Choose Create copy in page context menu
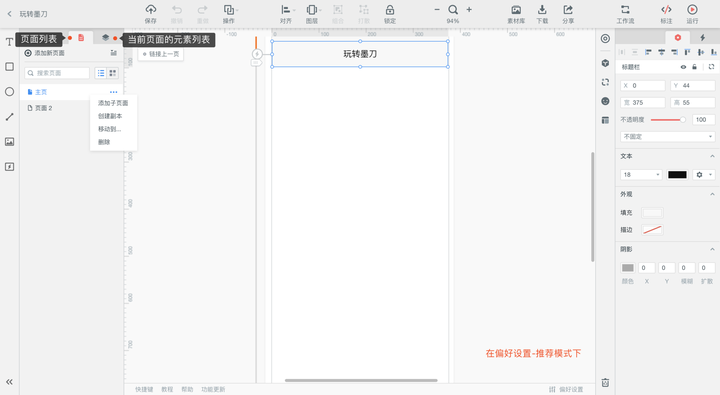 110,116
